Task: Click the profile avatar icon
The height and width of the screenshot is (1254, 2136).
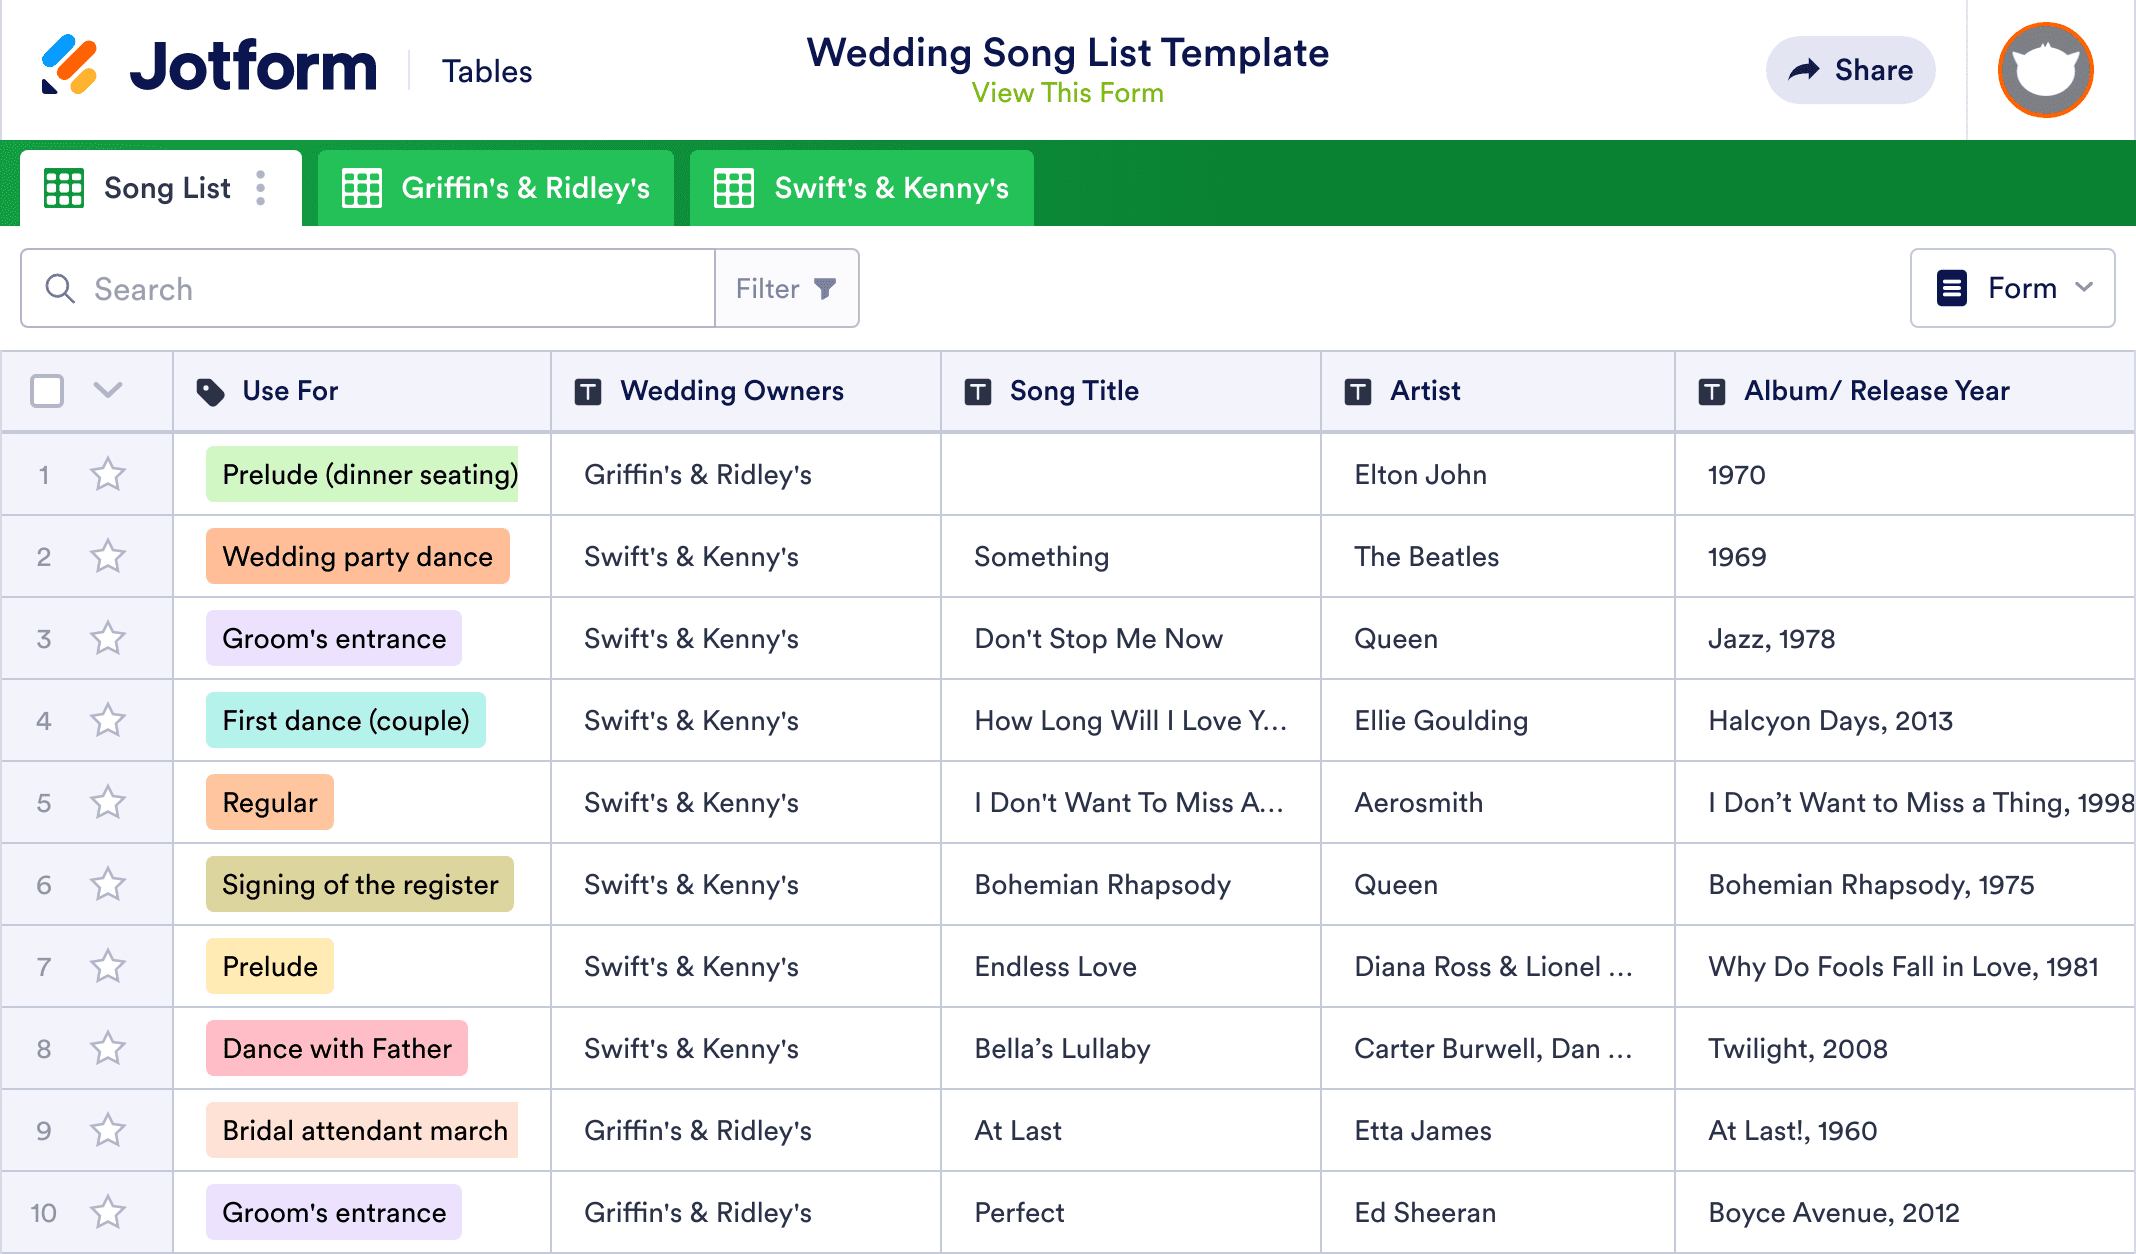Action: 2044,69
